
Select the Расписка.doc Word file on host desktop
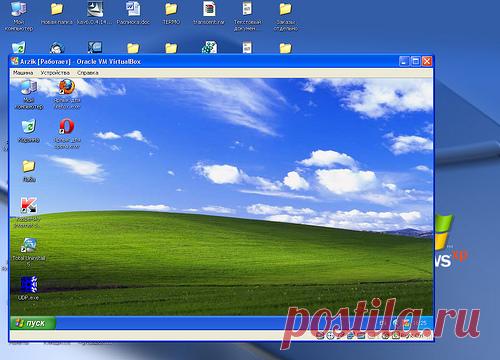click(133, 9)
